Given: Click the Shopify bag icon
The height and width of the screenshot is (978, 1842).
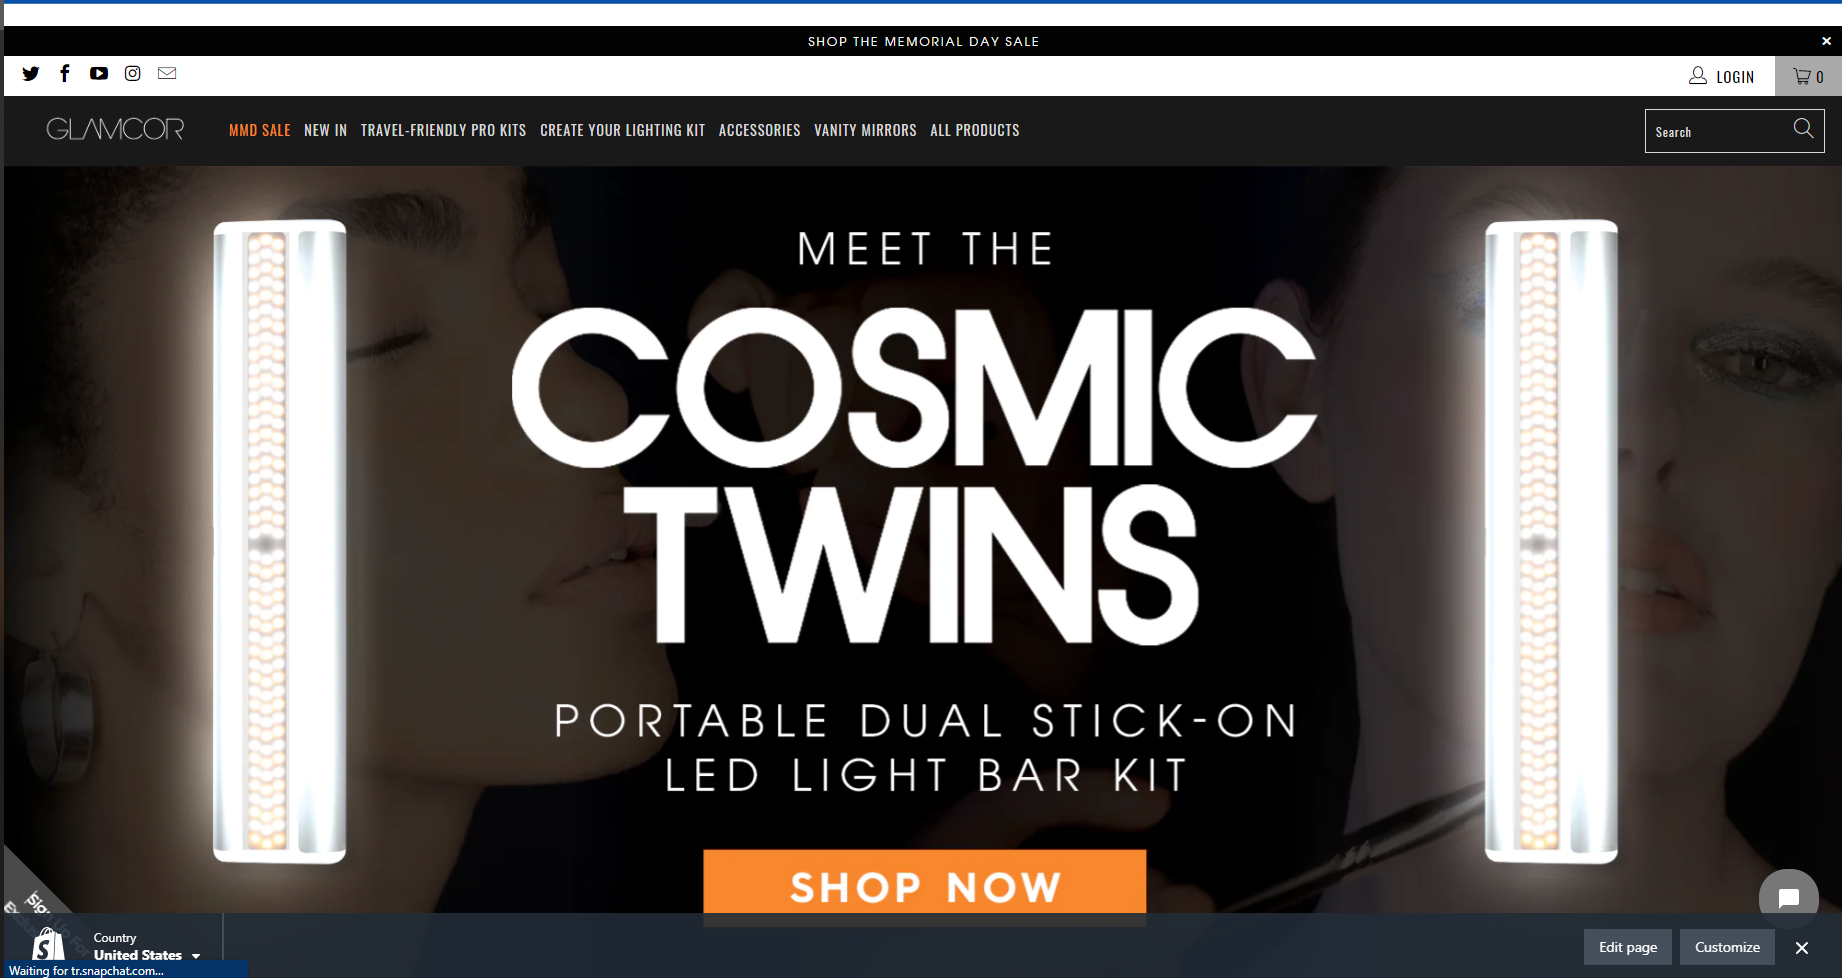Looking at the screenshot, I should [47, 944].
